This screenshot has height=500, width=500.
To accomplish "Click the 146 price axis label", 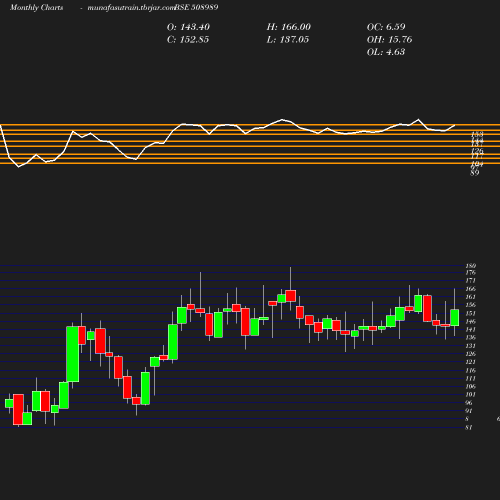I will coord(470,321).
